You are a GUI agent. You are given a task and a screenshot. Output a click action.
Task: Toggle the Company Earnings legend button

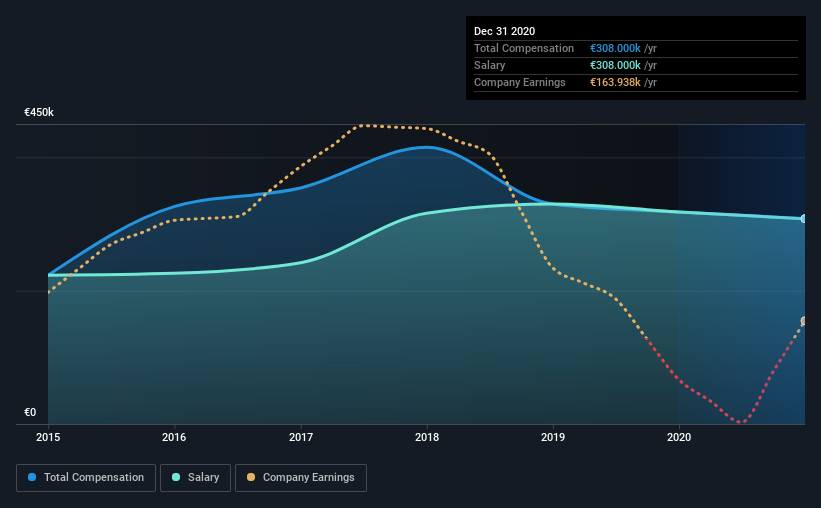tap(301, 478)
